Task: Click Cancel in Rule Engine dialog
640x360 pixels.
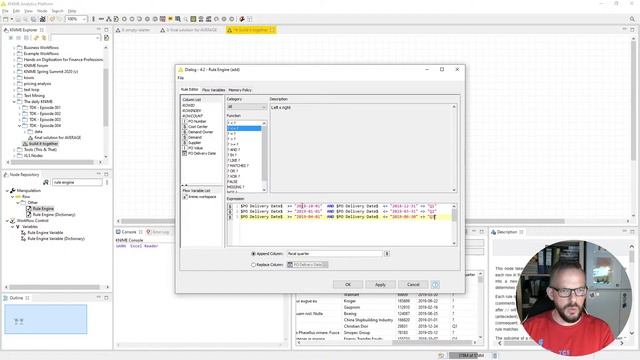Action: [x=413, y=284]
